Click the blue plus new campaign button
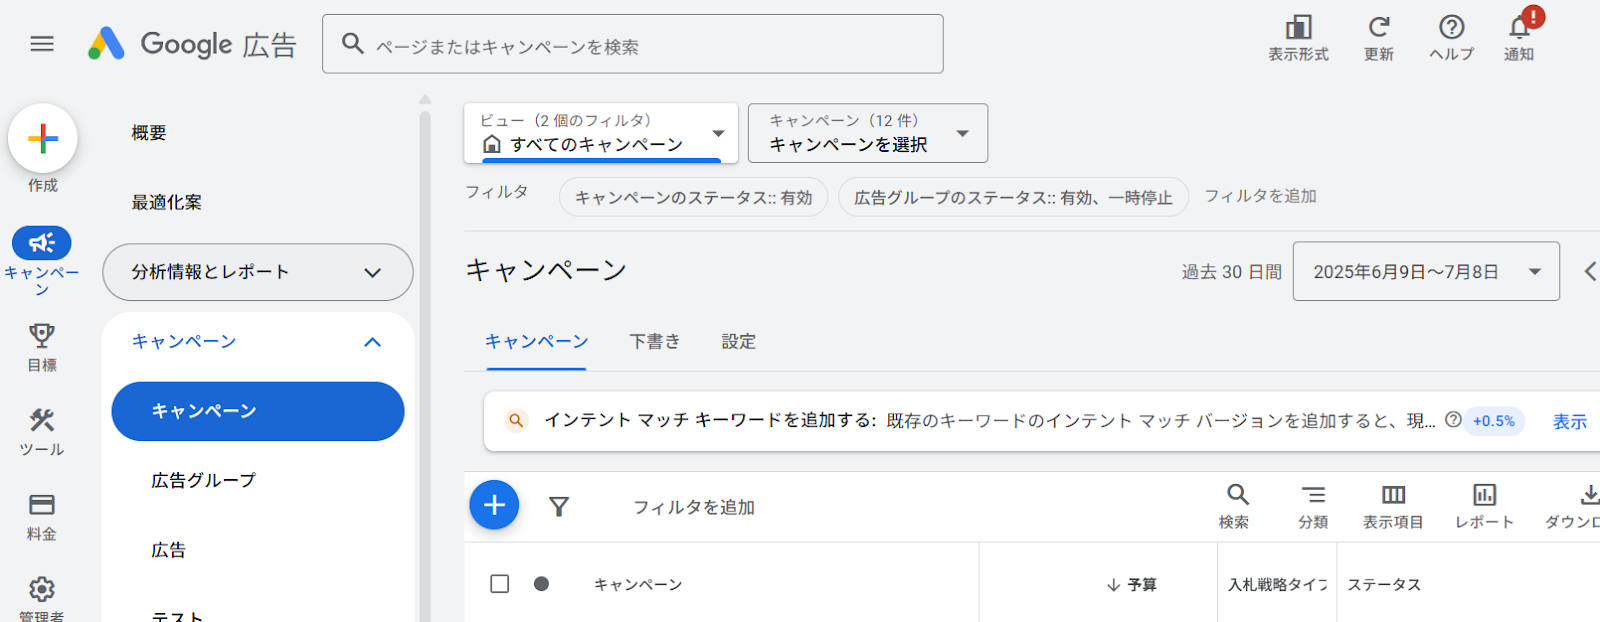 [x=494, y=506]
